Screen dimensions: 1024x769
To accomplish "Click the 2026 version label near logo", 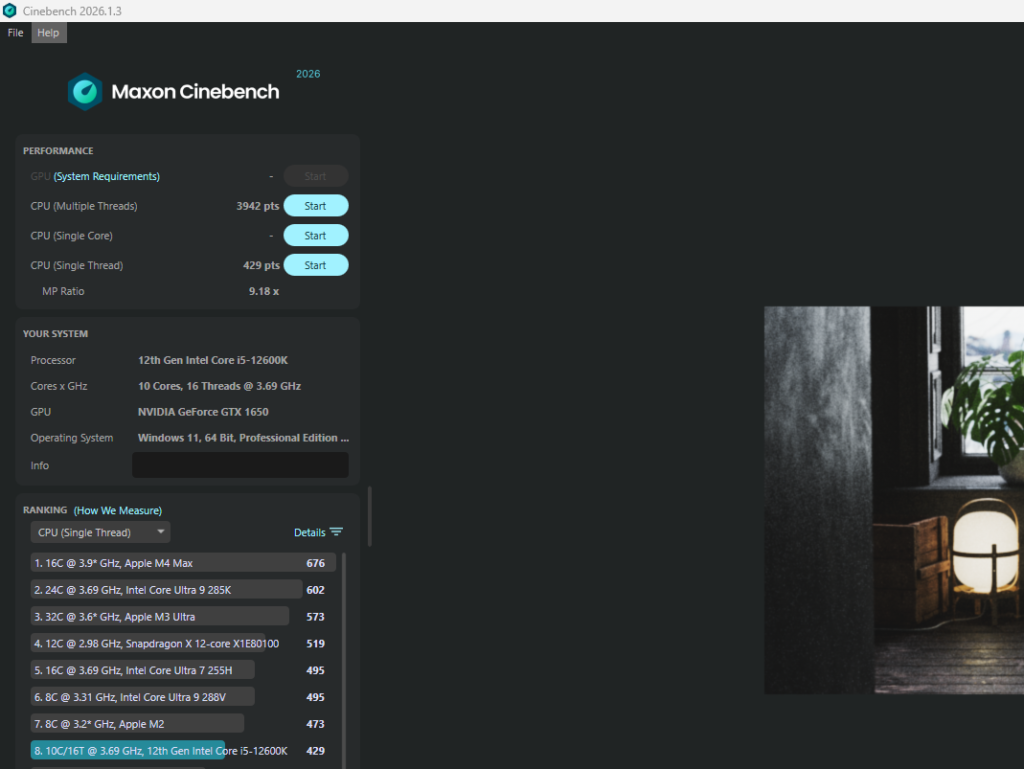I will click(x=308, y=74).
